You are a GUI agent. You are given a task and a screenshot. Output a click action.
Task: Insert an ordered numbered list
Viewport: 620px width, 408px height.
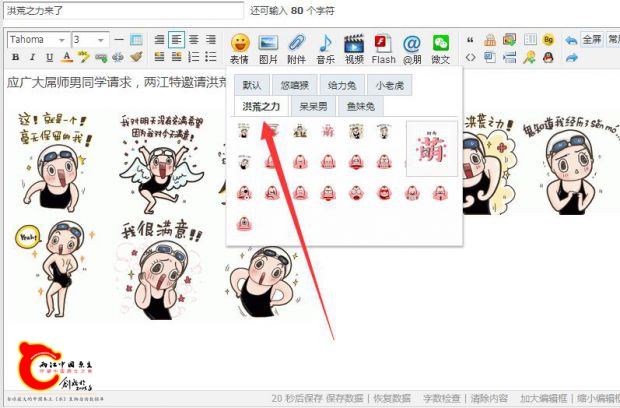tap(194, 57)
